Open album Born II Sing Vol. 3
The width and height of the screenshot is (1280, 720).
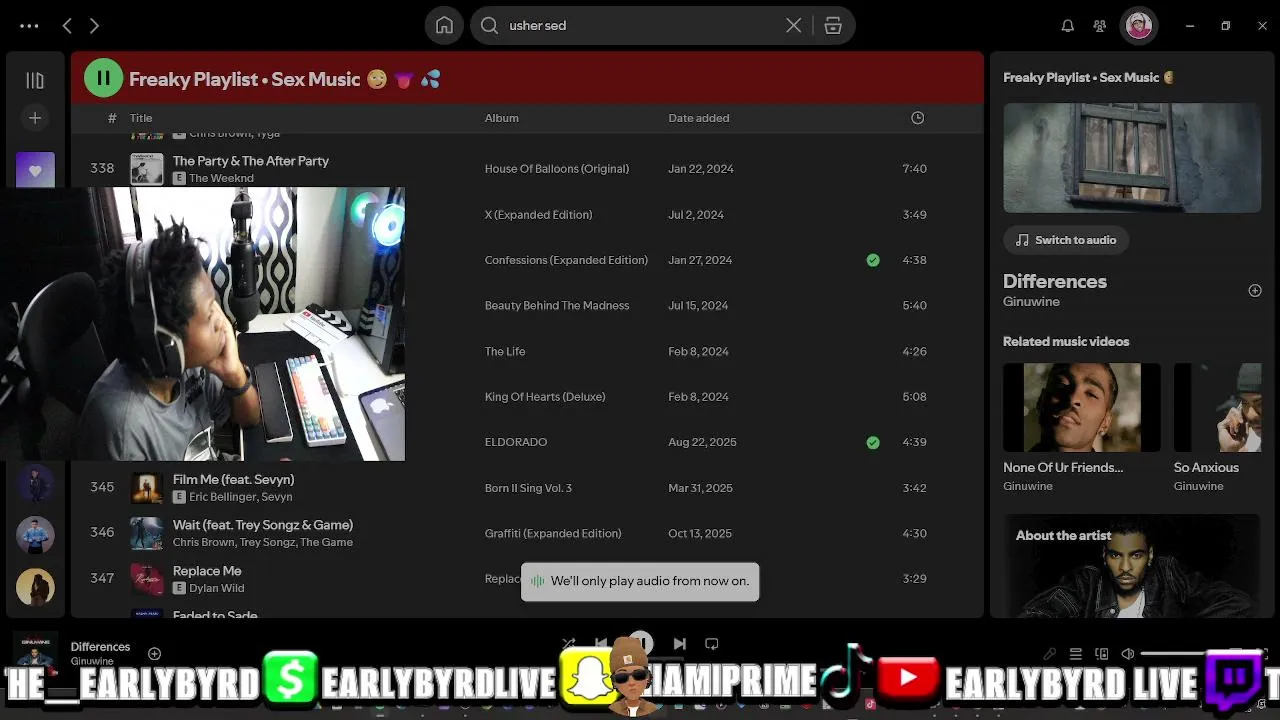point(528,488)
